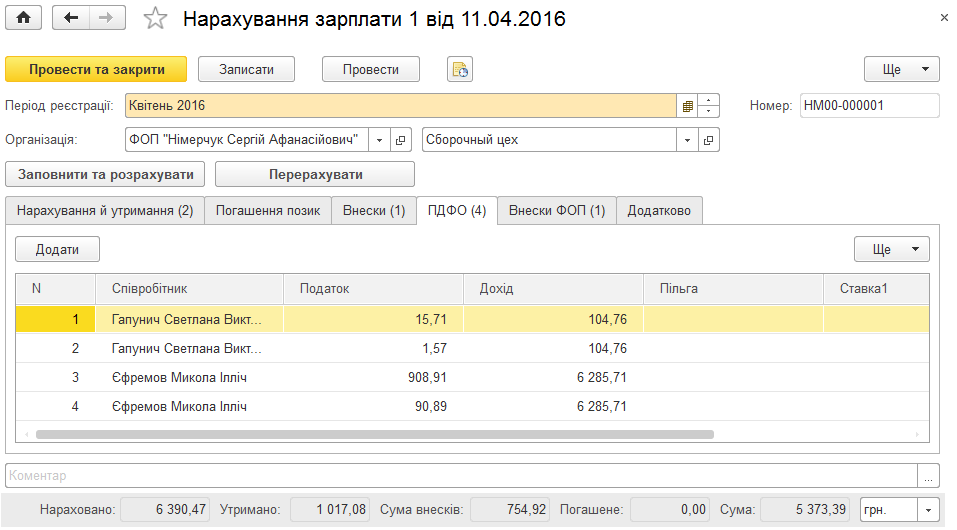Click the N column header
Viewport: 957px width, 530px height.
pyautogui.click(x=56, y=289)
